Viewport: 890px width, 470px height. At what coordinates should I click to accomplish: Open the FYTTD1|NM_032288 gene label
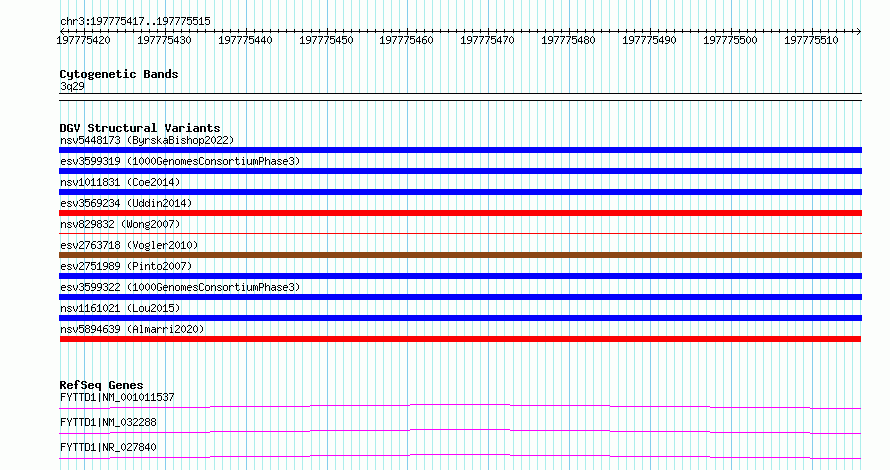[x=108, y=422]
